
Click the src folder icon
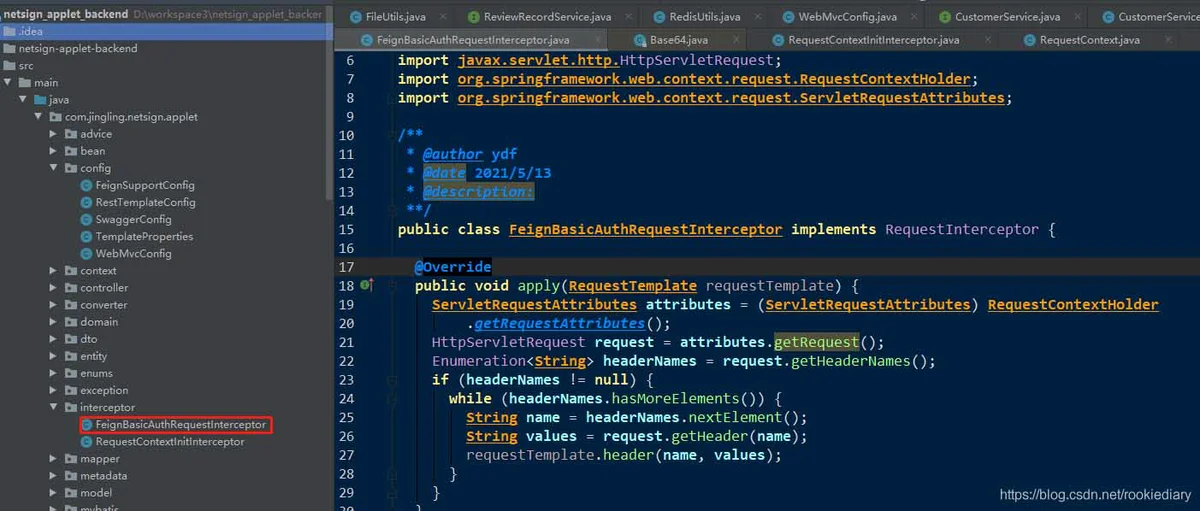point(9,66)
